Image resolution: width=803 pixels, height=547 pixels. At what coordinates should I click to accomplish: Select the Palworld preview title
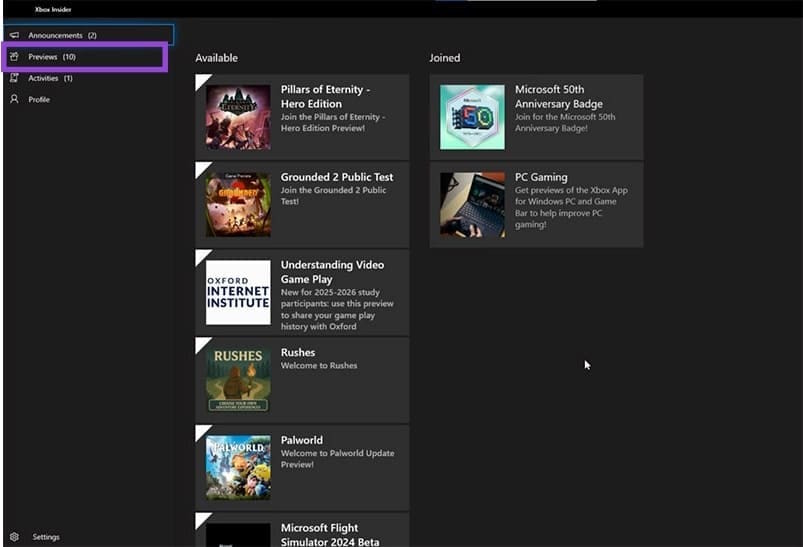(302, 440)
